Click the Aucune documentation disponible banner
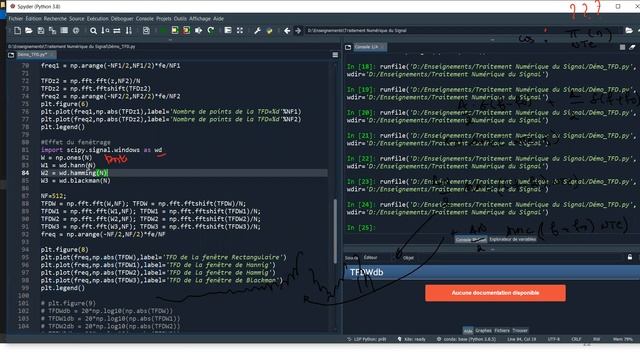Image resolution: width=640 pixels, height=360 pixels. (495, 293)
